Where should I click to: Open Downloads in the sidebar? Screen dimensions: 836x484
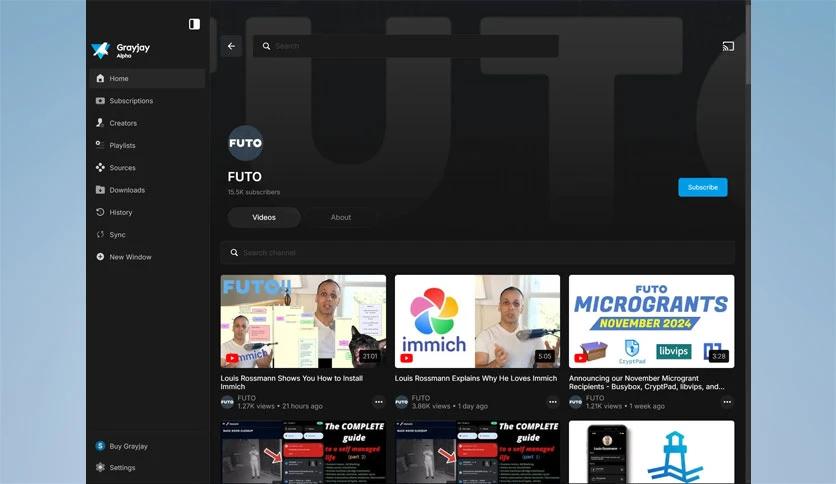(x=127, y=190)
